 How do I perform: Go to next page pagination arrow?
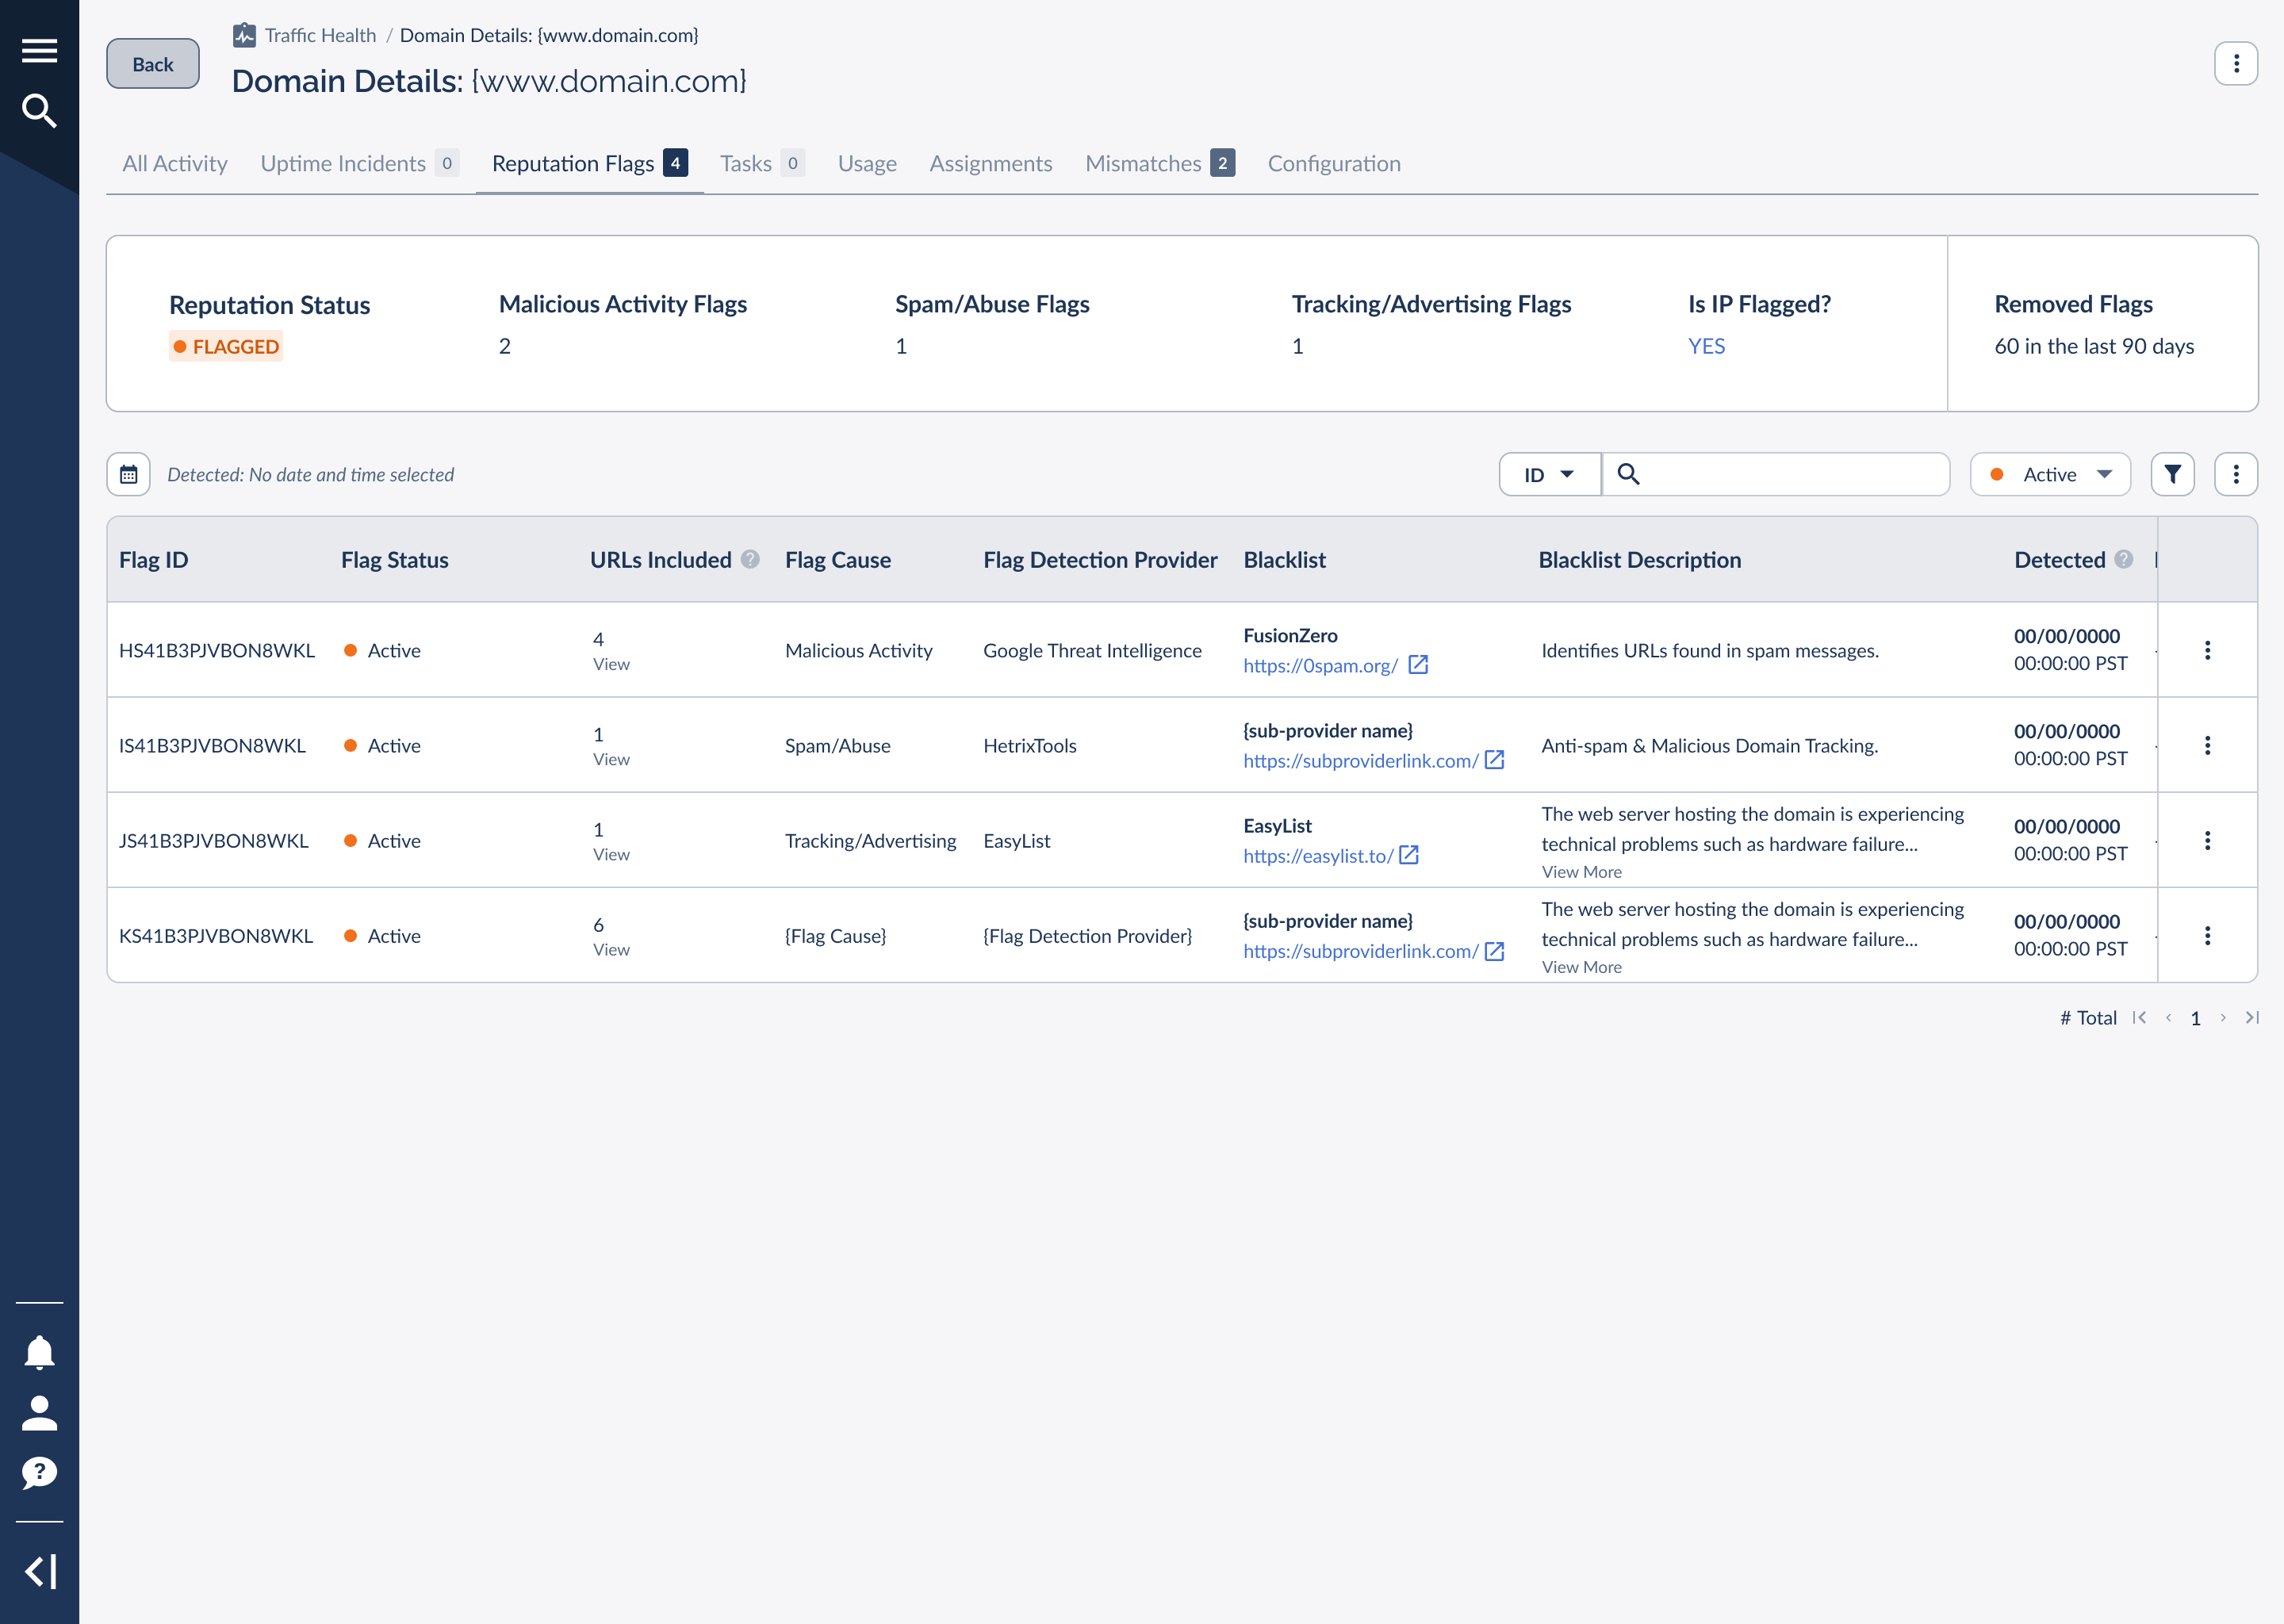tap(2223, 1017)
